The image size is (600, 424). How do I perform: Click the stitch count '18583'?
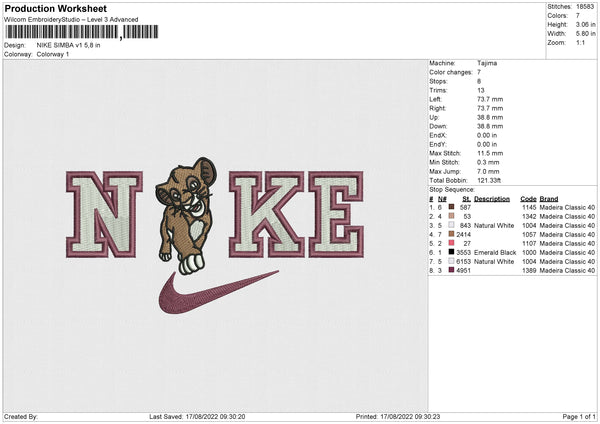click(x=585, y=7)
